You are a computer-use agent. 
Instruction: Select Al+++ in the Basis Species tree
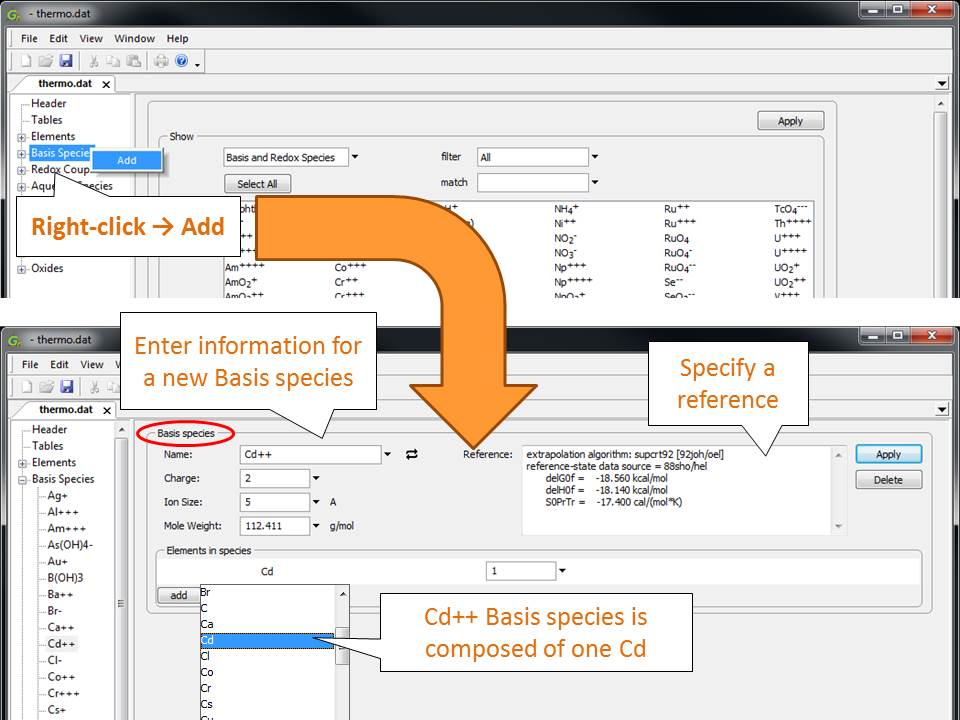63,512
